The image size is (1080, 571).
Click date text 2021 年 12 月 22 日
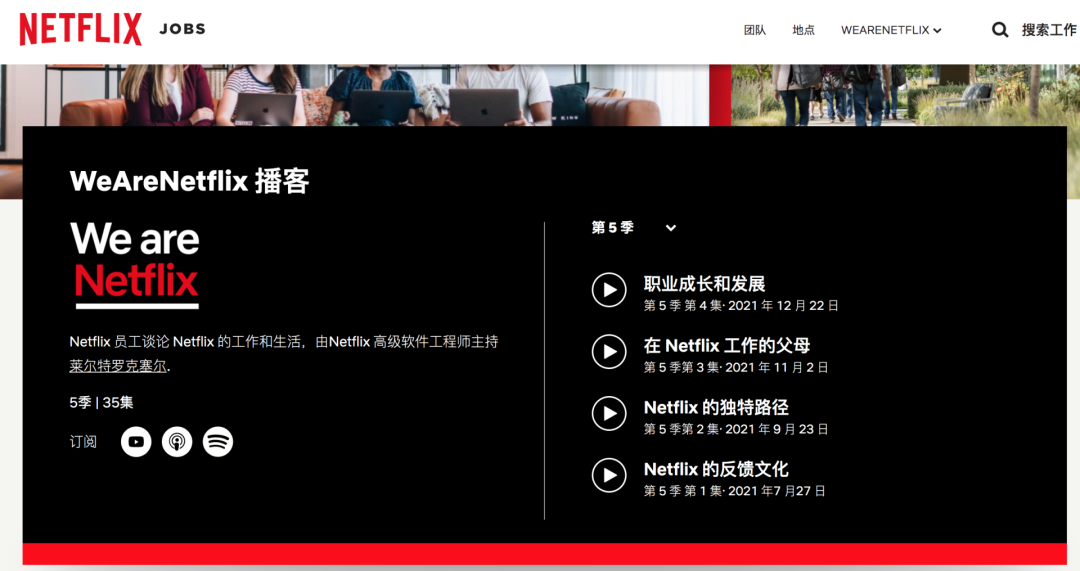coord(783,306)
